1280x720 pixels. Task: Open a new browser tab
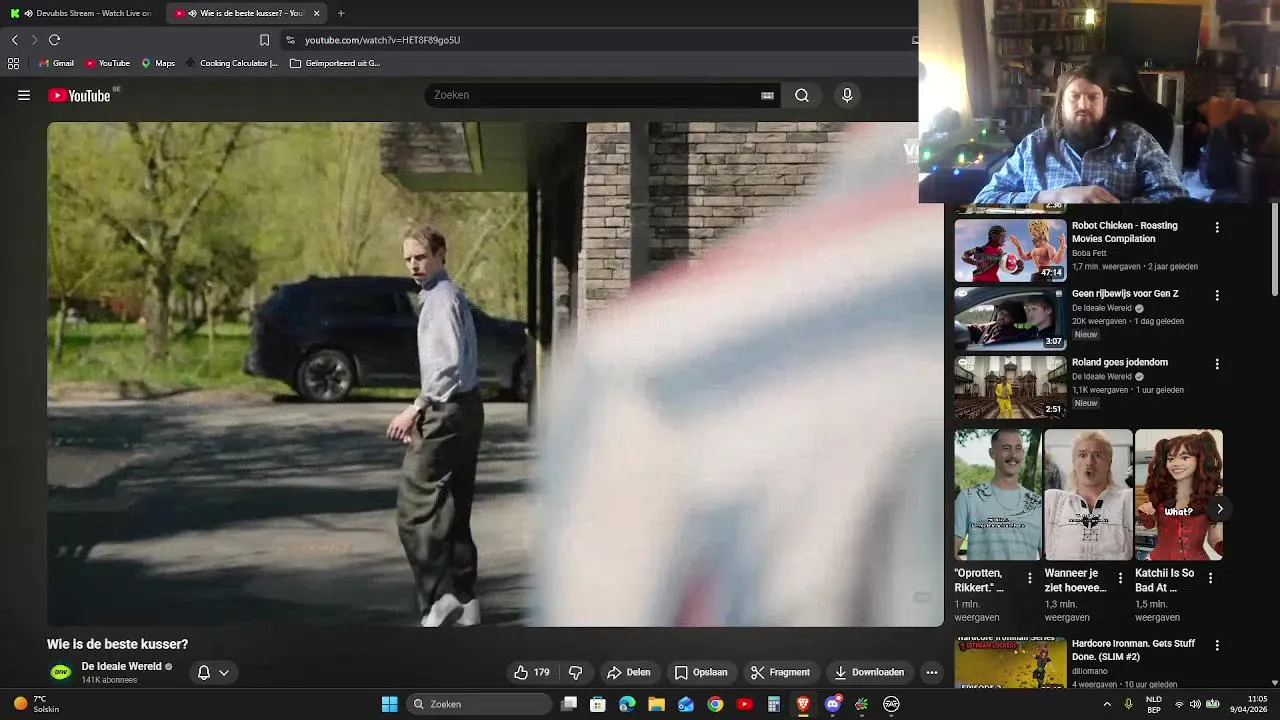tap(341, 13)
